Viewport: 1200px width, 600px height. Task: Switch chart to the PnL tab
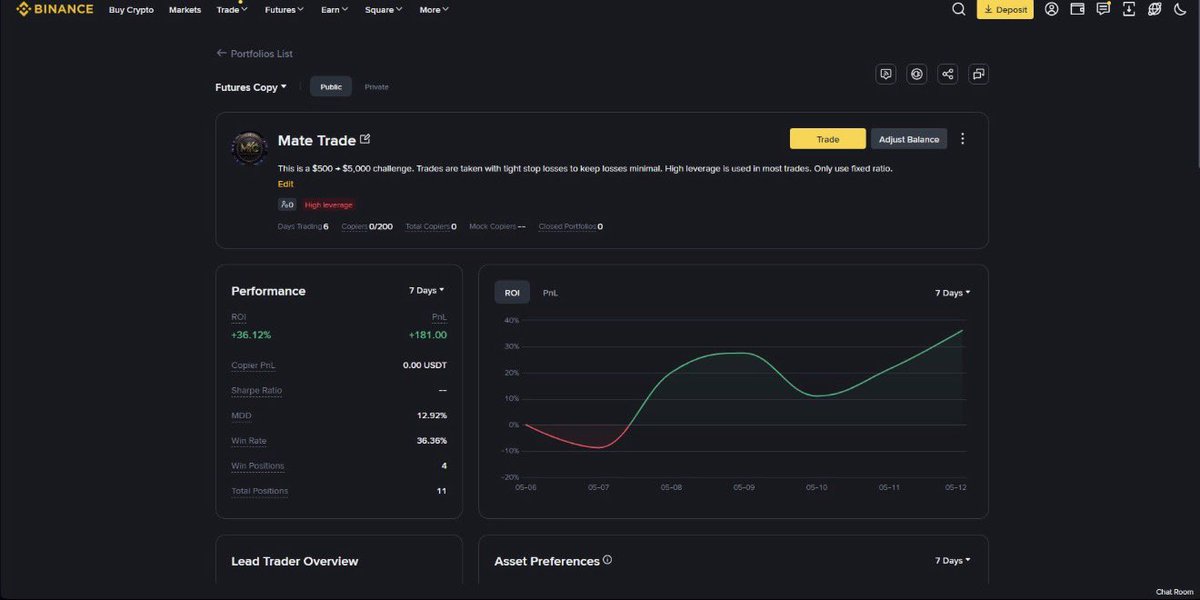550,293
